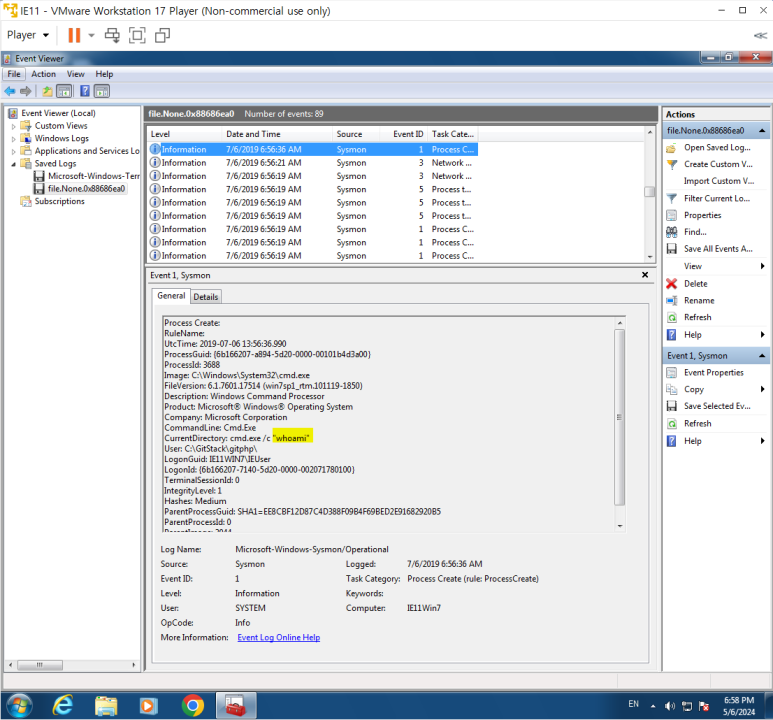Click the volume icon in system tray
The image size is (773, 720).
pyautogui.click(x=669, y=706)
